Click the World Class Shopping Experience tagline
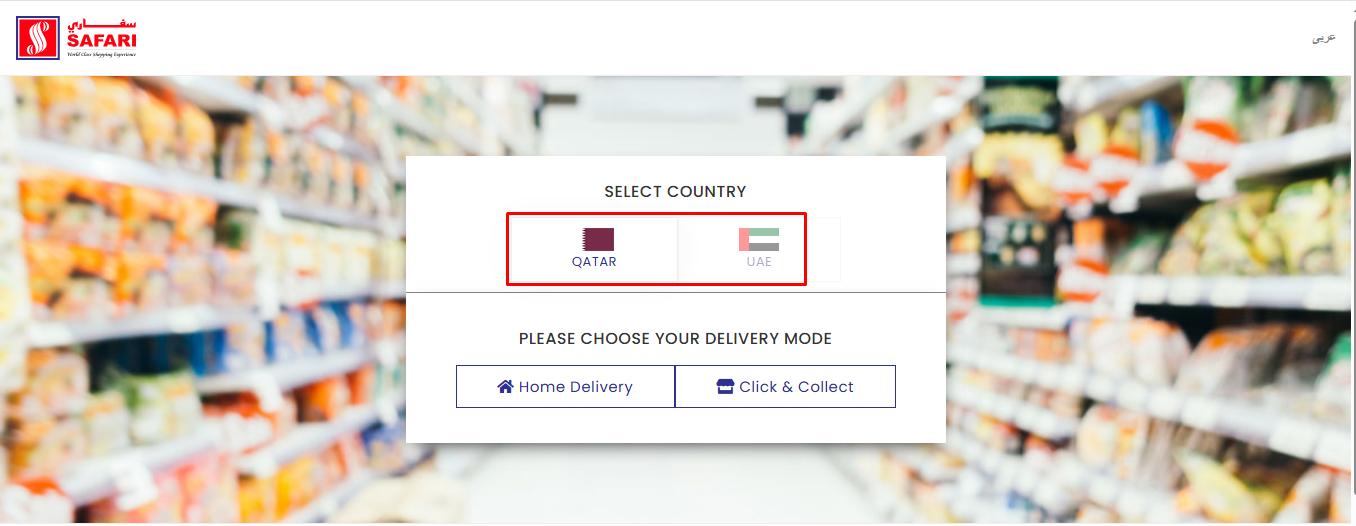This screenshot has width=1356, height=526. point(101,54)
